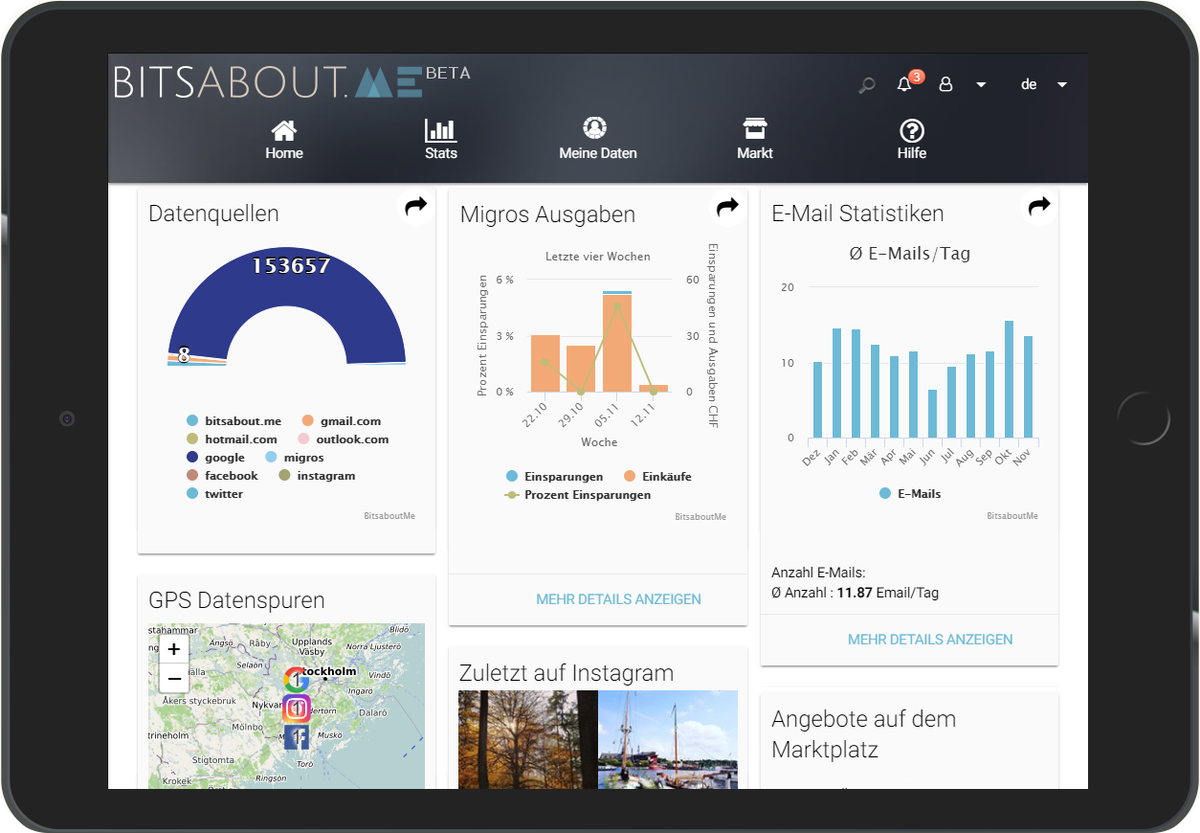Toggle migros legend entry
The height and width of the screenshot is (833, 1200).
295,457
